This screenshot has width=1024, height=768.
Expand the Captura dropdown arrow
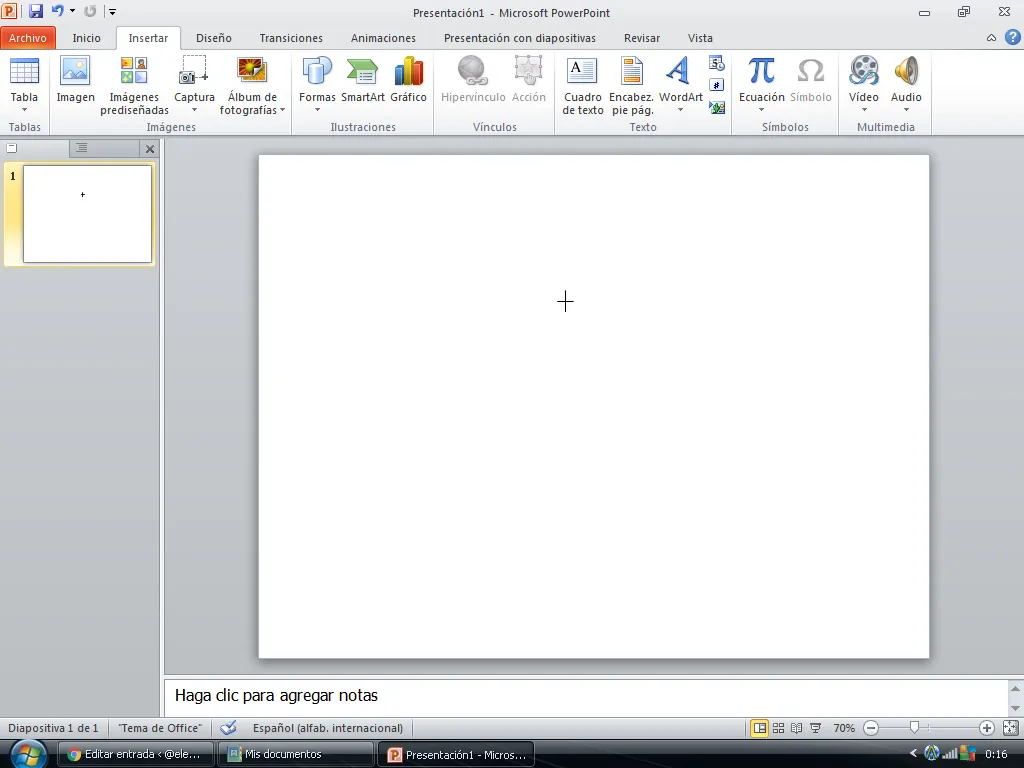tap(194, 110)
